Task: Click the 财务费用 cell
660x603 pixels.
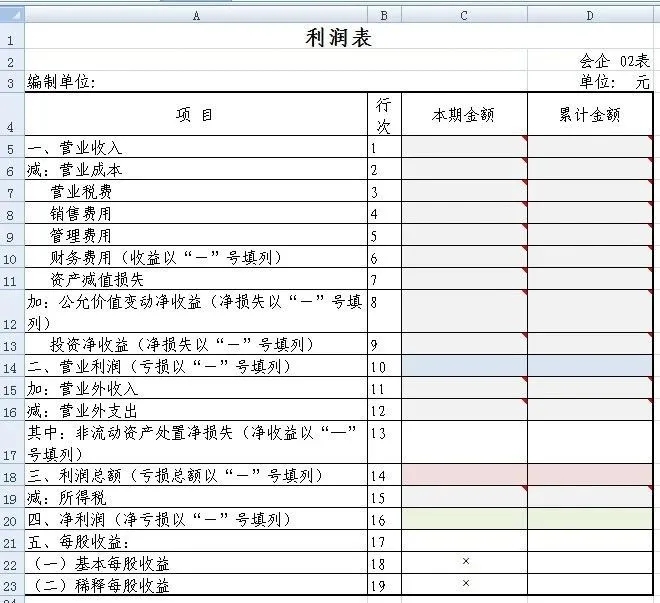Action: pos(196,257)
